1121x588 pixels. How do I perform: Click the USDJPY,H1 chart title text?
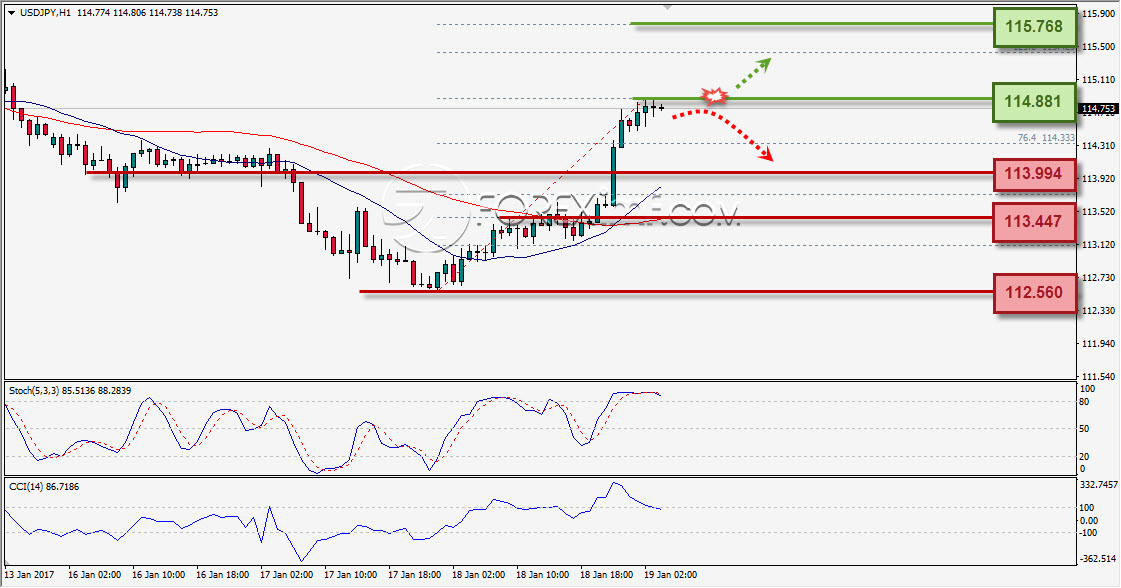(x=45, y=13)
